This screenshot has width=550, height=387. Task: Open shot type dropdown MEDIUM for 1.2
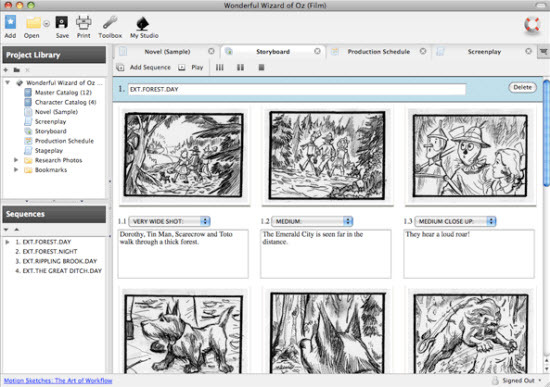(312, 221)
